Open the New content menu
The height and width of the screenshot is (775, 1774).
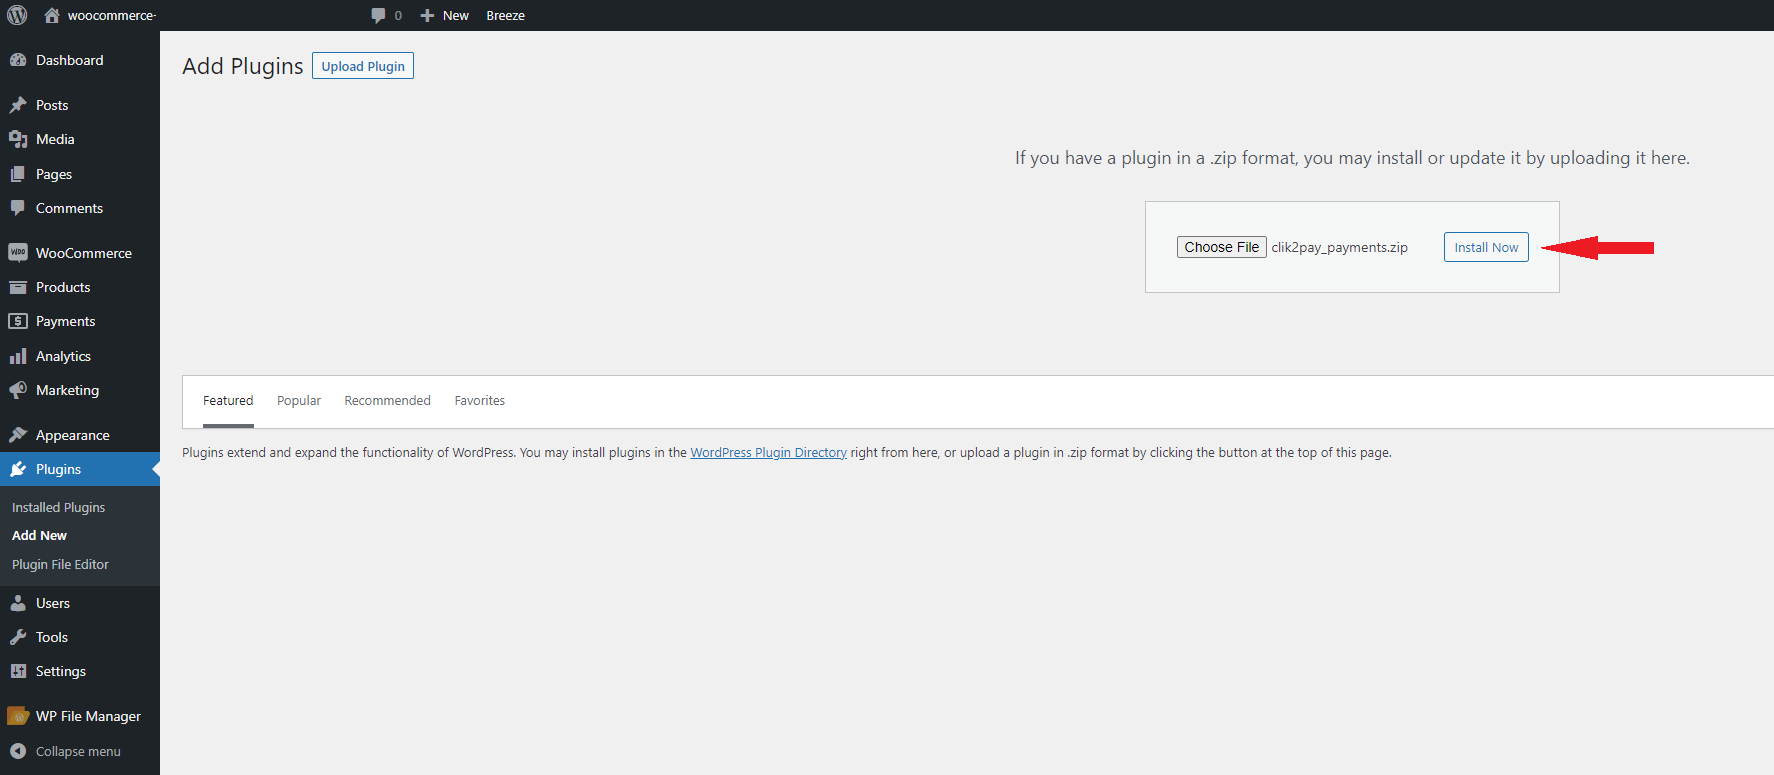click(x=456, y=15)
